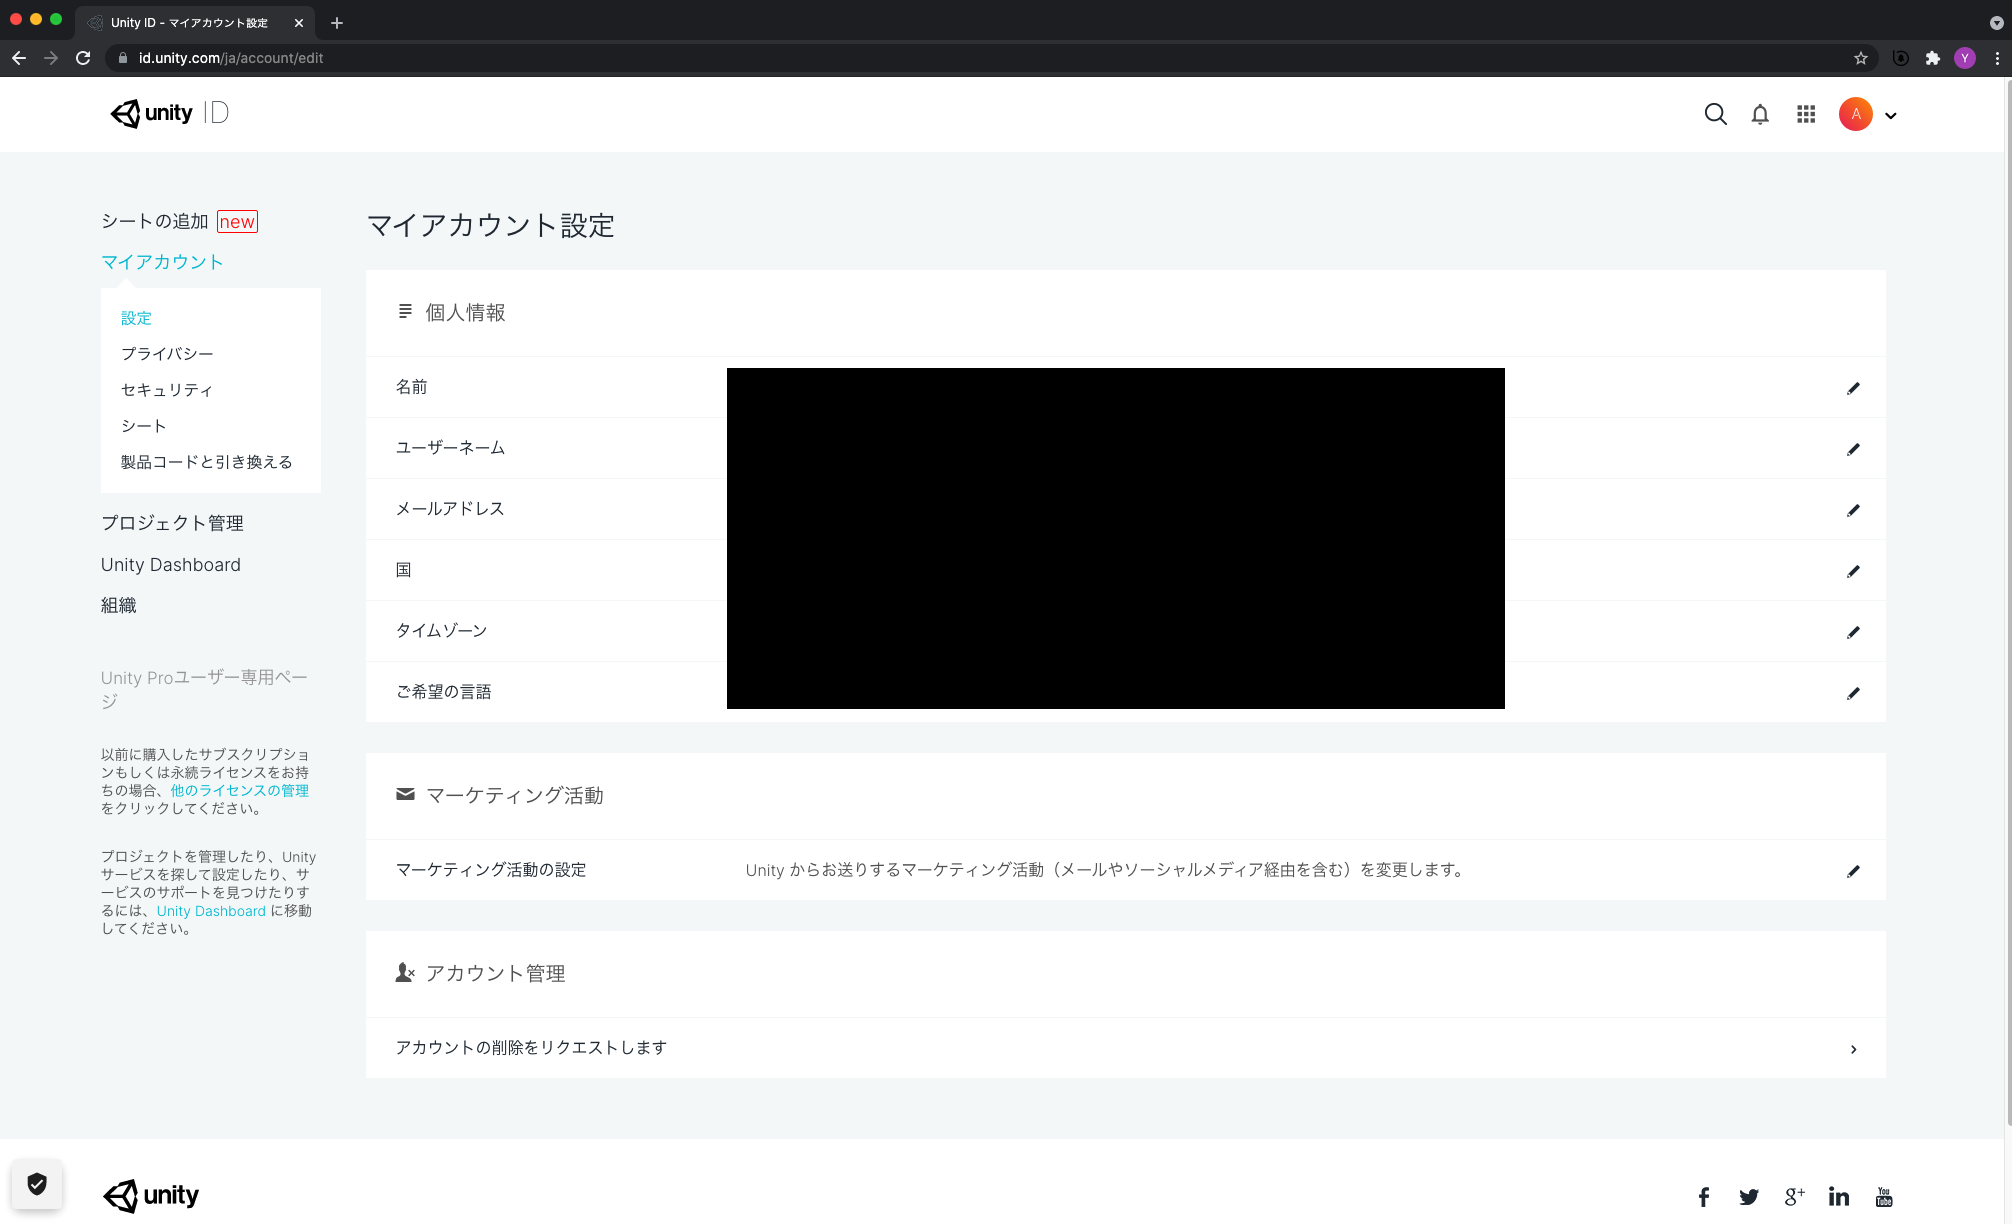Click the footer Unity logo

point(151,1196)
